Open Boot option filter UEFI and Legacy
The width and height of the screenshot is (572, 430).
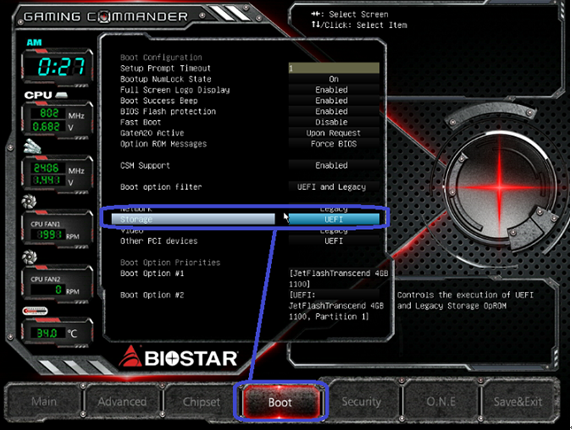(x=334, y=187)
